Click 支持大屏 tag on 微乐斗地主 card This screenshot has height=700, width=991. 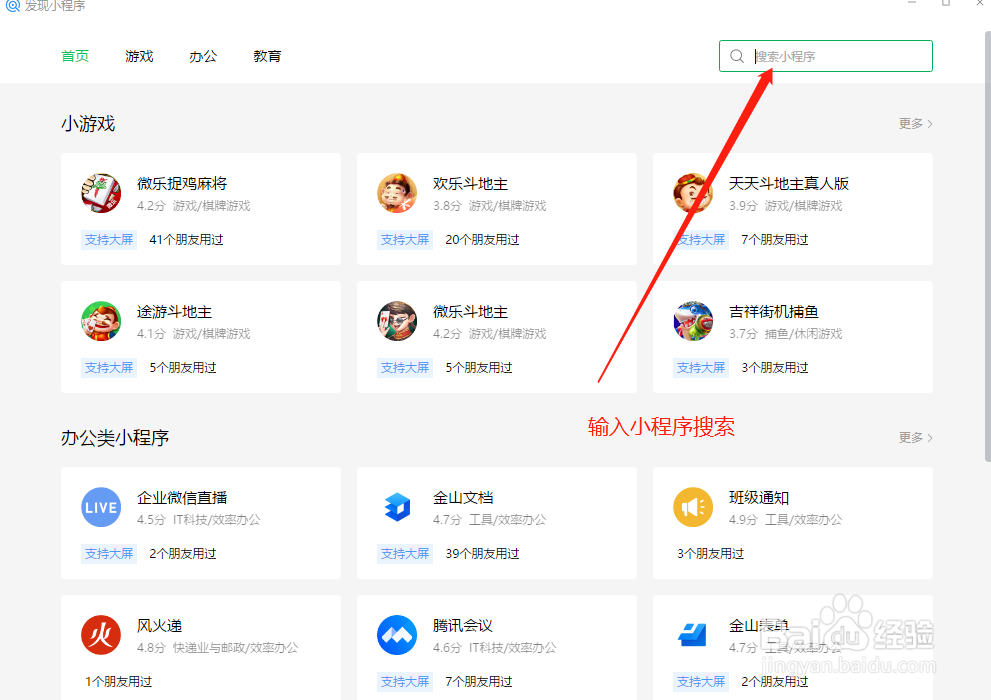pyautogui.click(x=404, y=368)
